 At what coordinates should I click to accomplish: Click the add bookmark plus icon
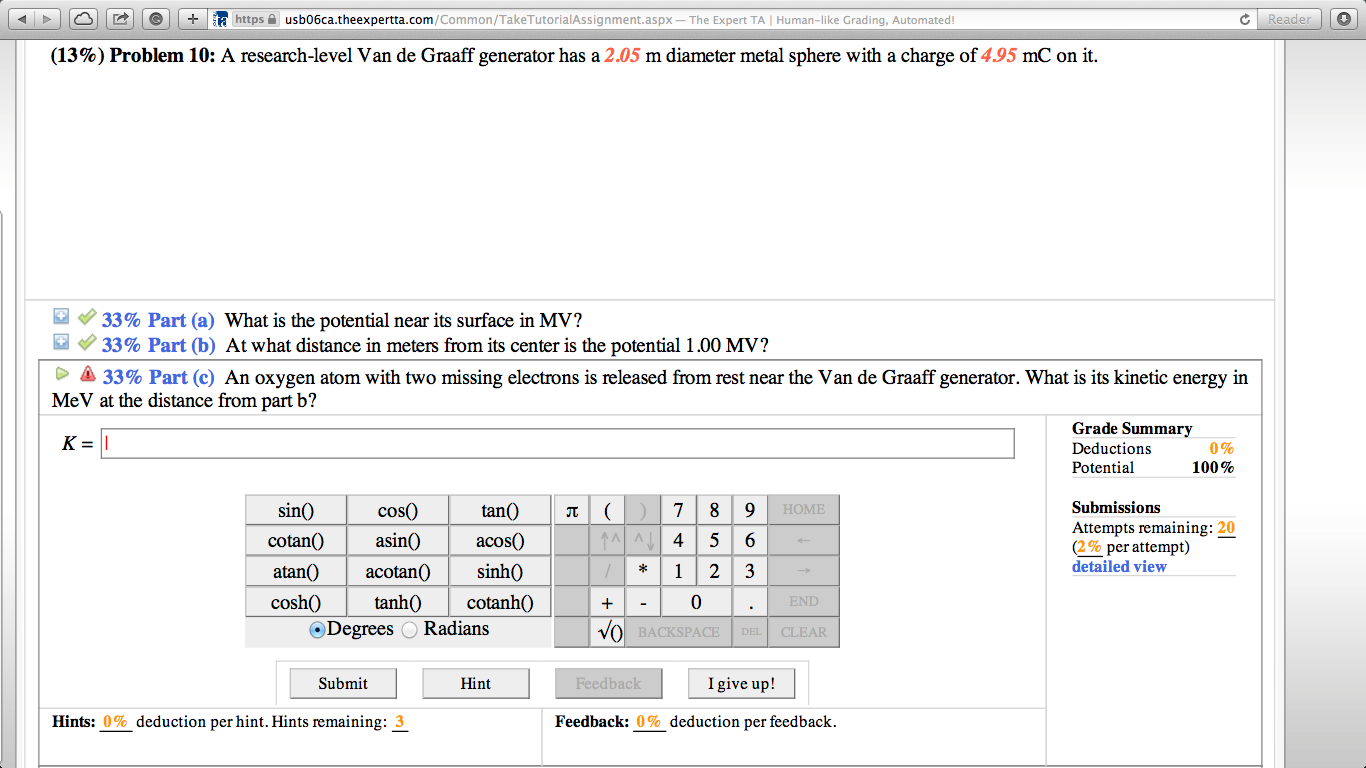point(192,19)
